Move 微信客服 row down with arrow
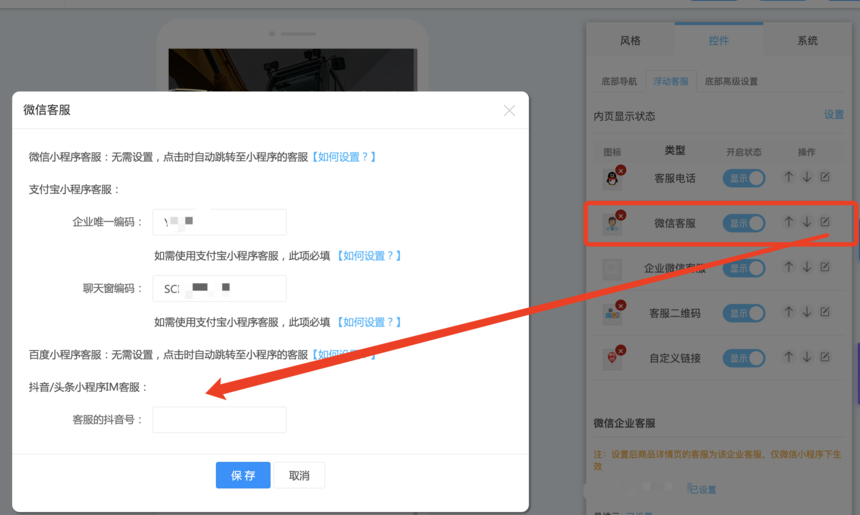 point(807,222)
